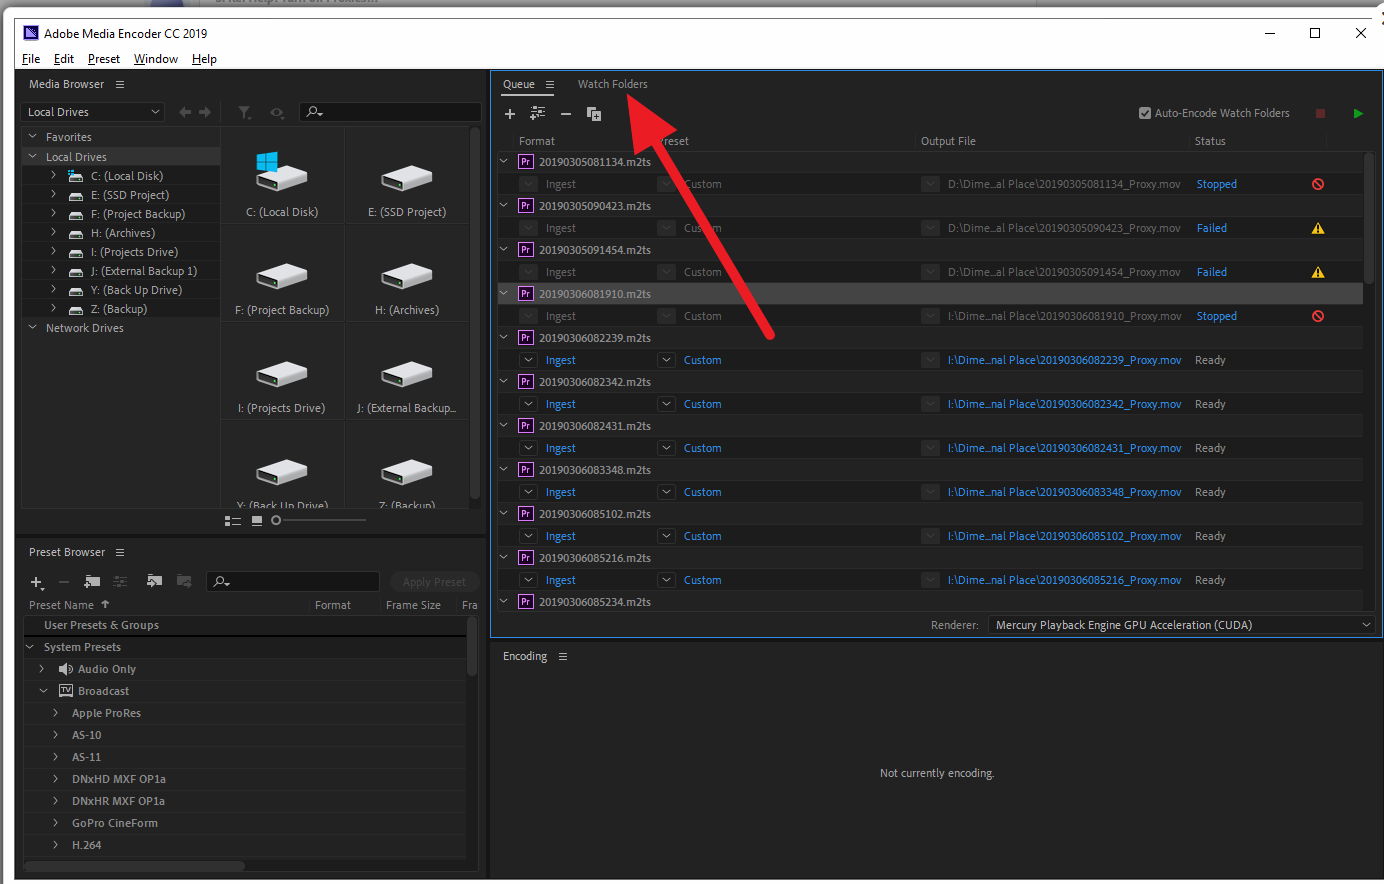Click stopped status icon for 20190305081134_Proxy.mov
The width and height of the screenshot is (1384, 884).
coord(1318,184)
